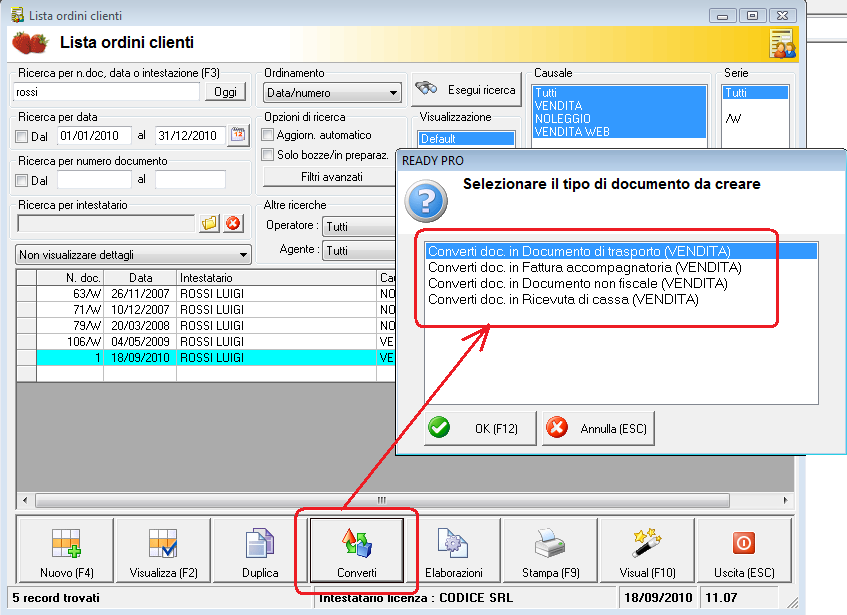Sort by N. doc. column header
This screenshot has height=615, width=847.
(x=70, y=278)
